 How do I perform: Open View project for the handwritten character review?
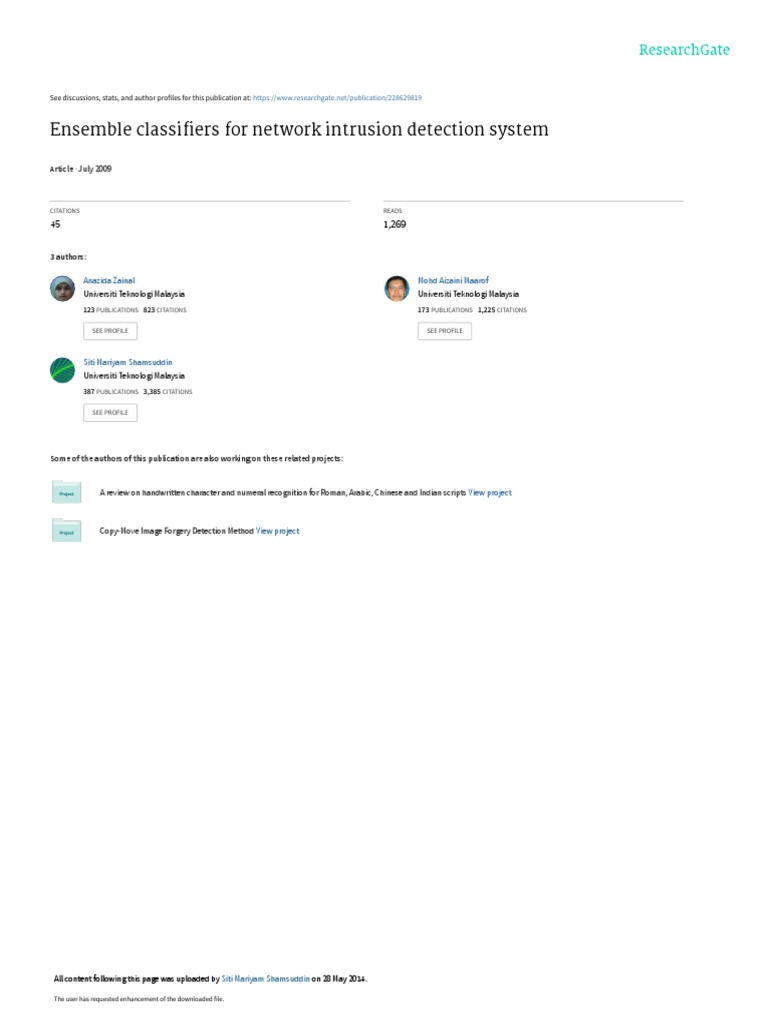click(x=490, y=493)
